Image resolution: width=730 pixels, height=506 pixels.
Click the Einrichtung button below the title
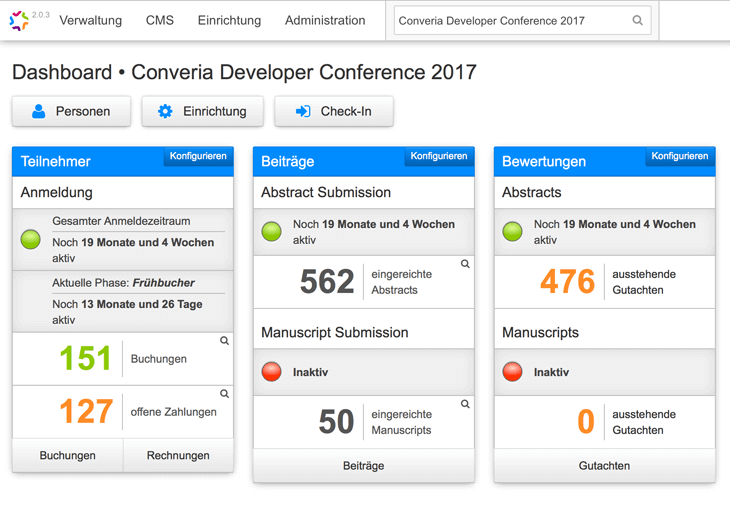(203, 111)
